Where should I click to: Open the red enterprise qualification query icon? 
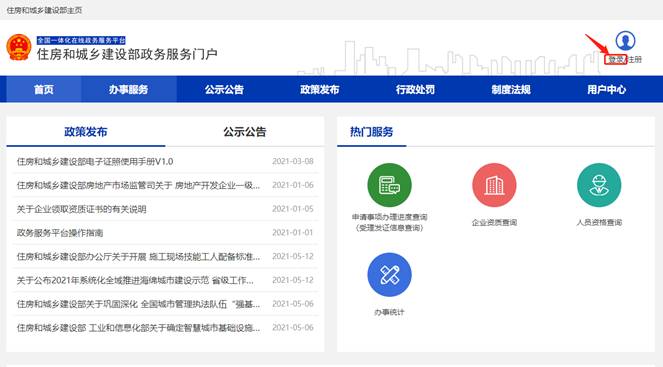tap(494, 185)
